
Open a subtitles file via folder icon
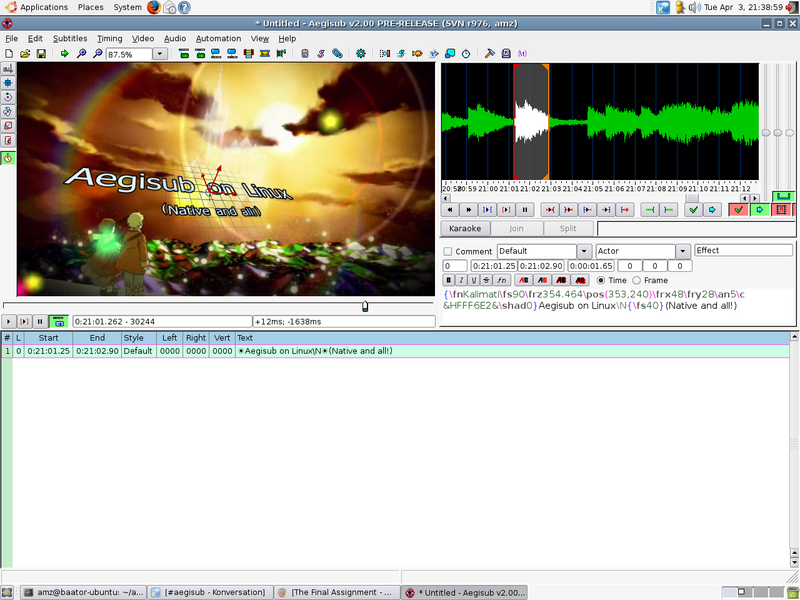(25, 54)
